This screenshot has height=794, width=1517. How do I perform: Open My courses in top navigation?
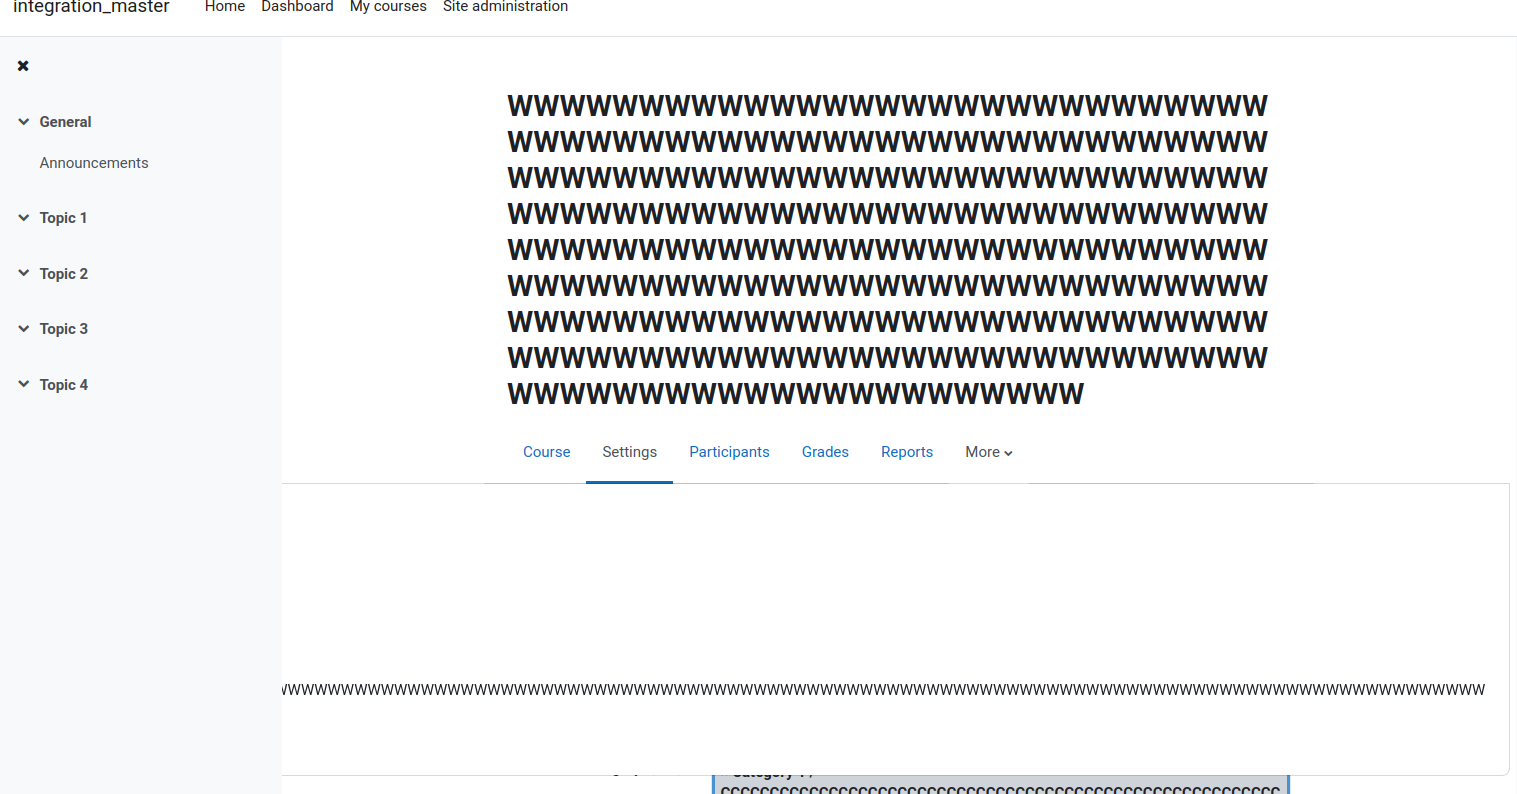(x=388, y=7)
